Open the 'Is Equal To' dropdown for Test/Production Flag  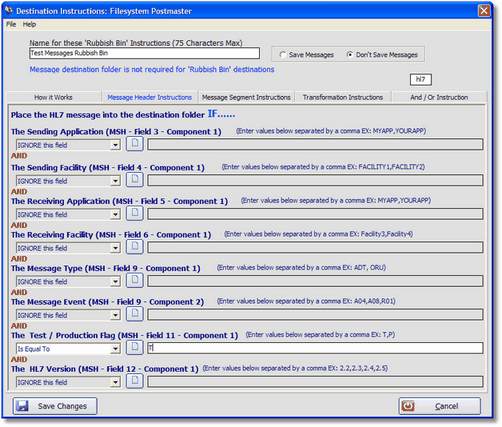coord(115,349)
